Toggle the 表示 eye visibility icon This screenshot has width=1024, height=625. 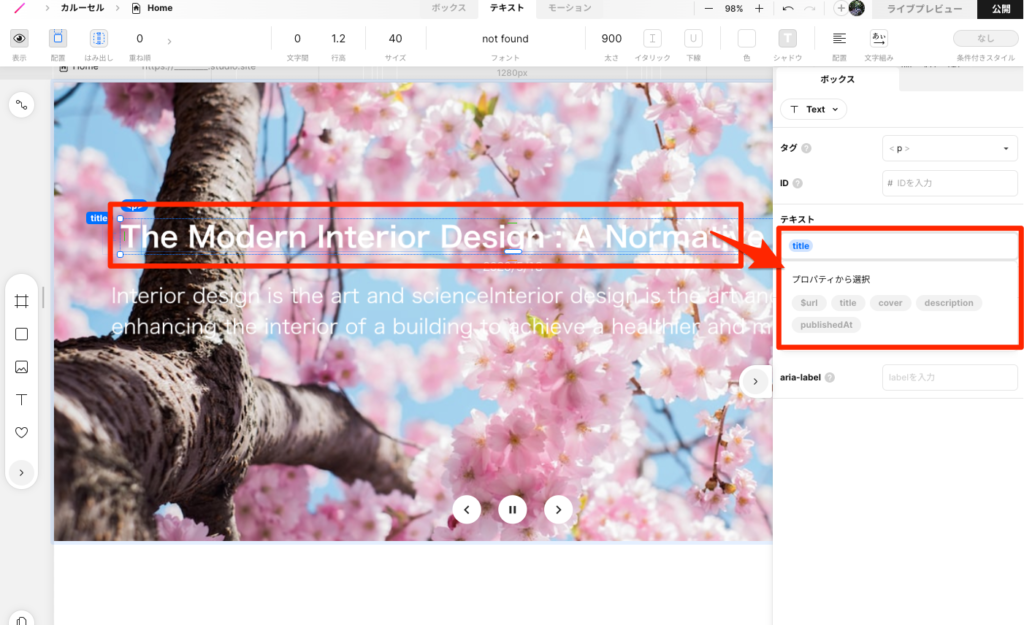(20, 39)
